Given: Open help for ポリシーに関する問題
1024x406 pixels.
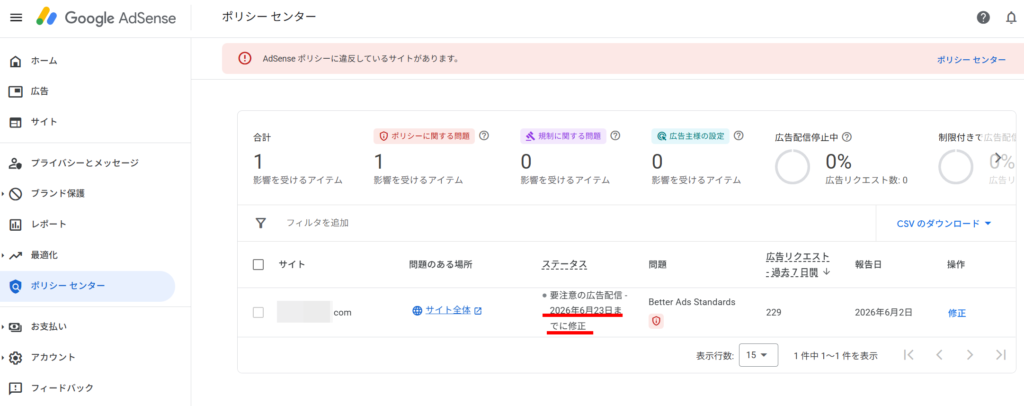Looking at the screenshot, I should [484, 136].
